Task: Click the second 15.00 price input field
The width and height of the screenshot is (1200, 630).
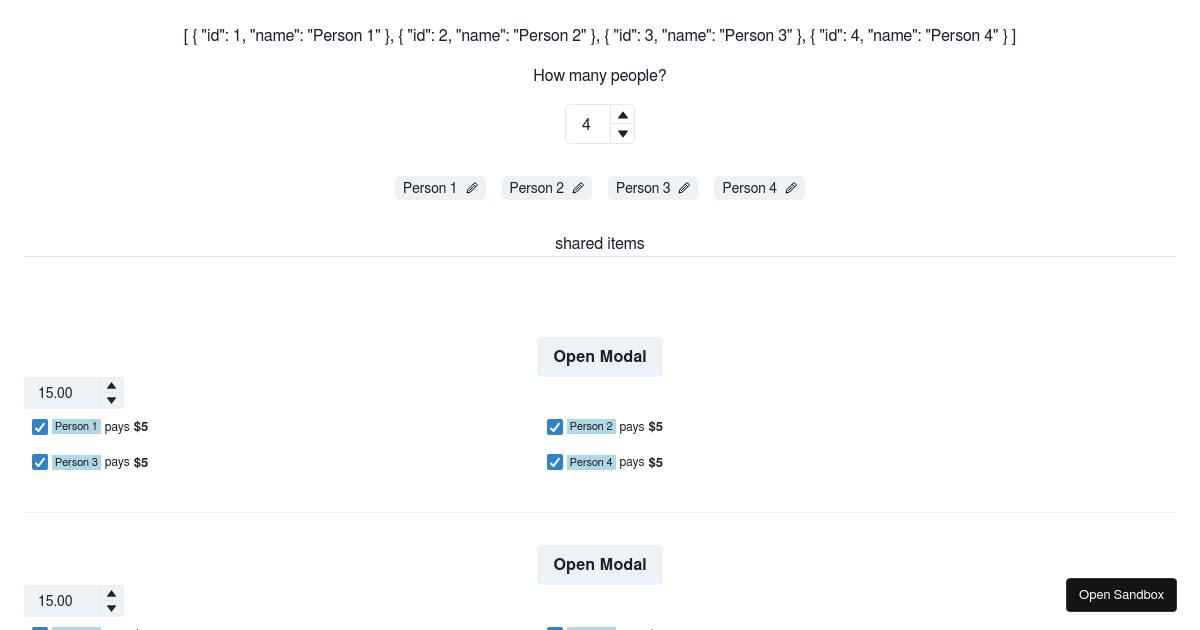Action: (60, 601)
